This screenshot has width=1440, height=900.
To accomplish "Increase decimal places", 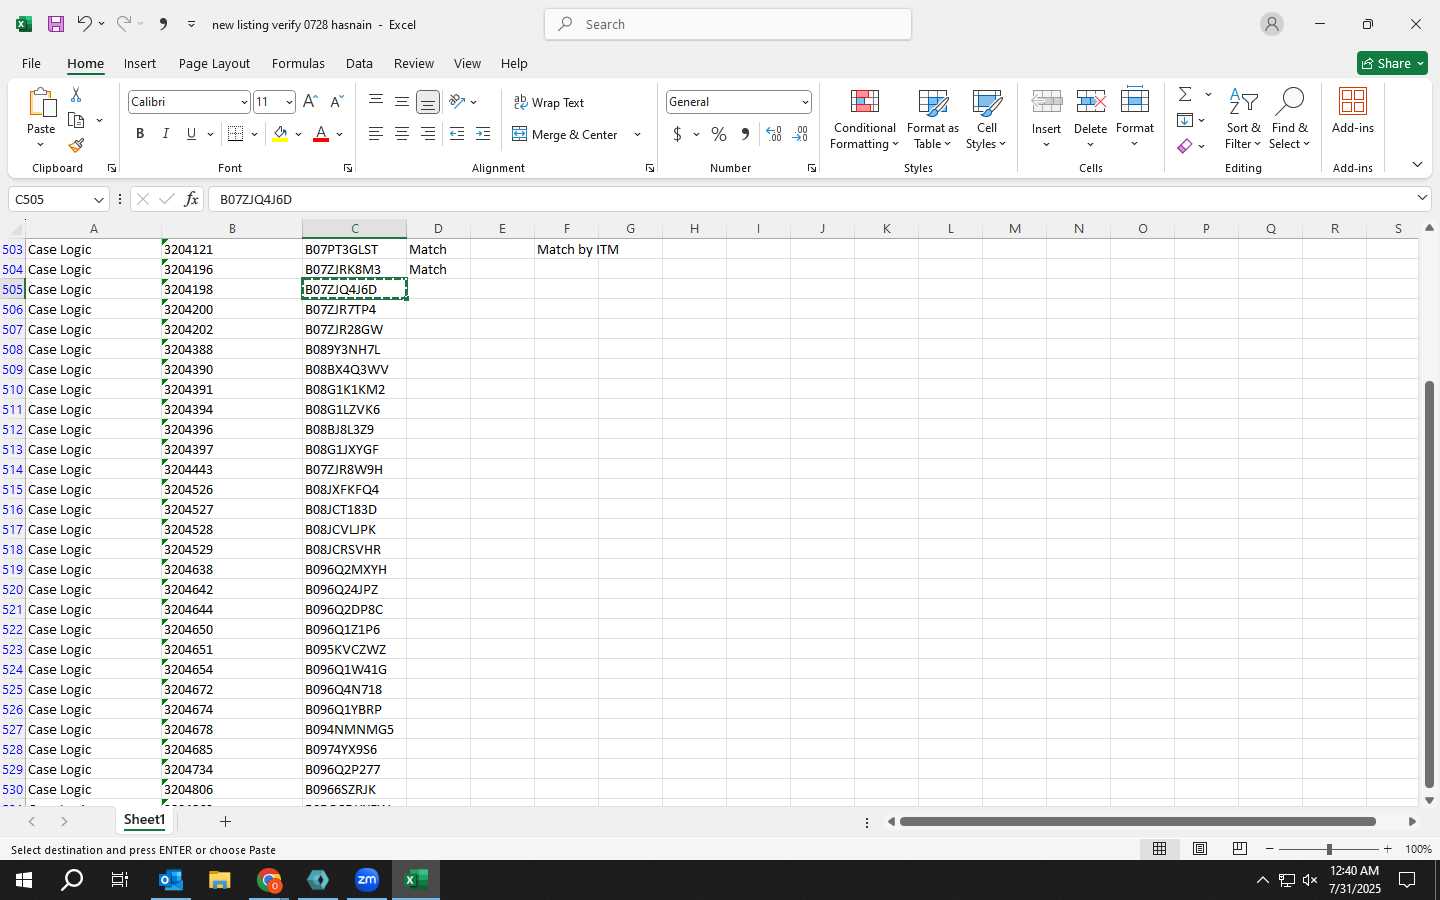I will point(774,134).
